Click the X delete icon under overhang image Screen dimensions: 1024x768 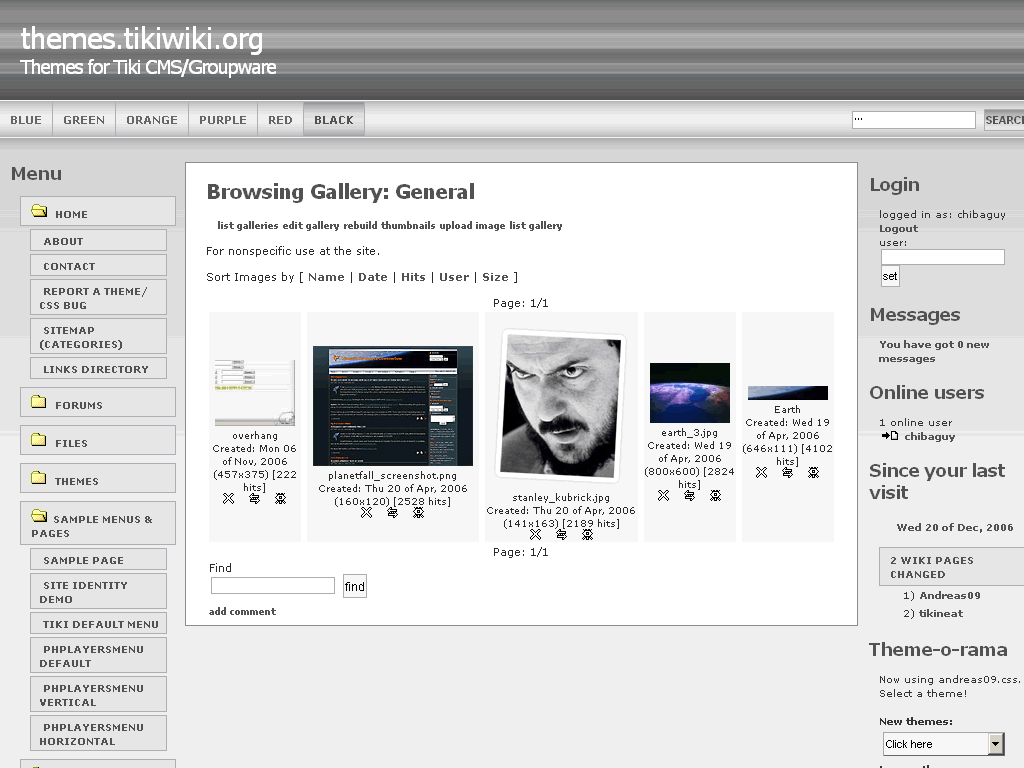click(229, 498)
